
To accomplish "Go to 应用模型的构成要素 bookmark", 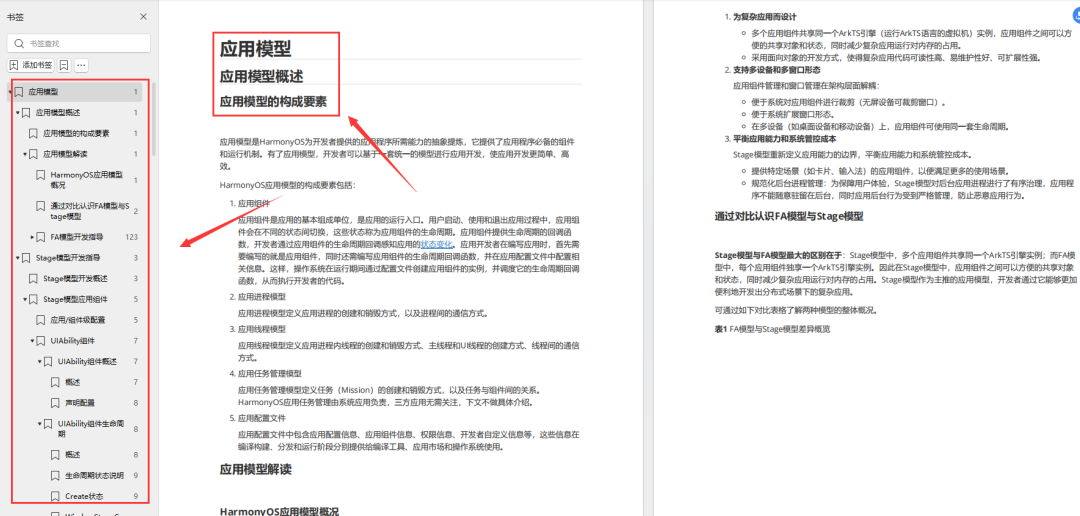I will pos(76,133).
